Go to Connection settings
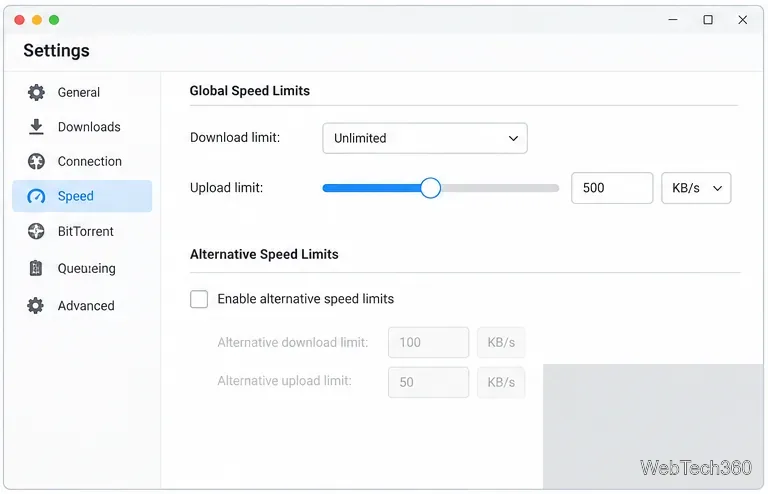Image resolution: width=768 pixels, height=494 pixels. (82, 161)
